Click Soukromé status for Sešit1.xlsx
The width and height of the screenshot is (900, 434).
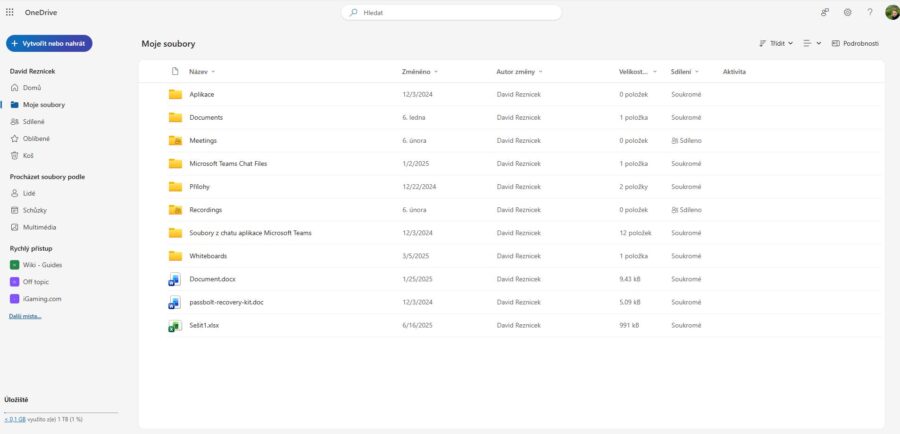click(686, 325)
